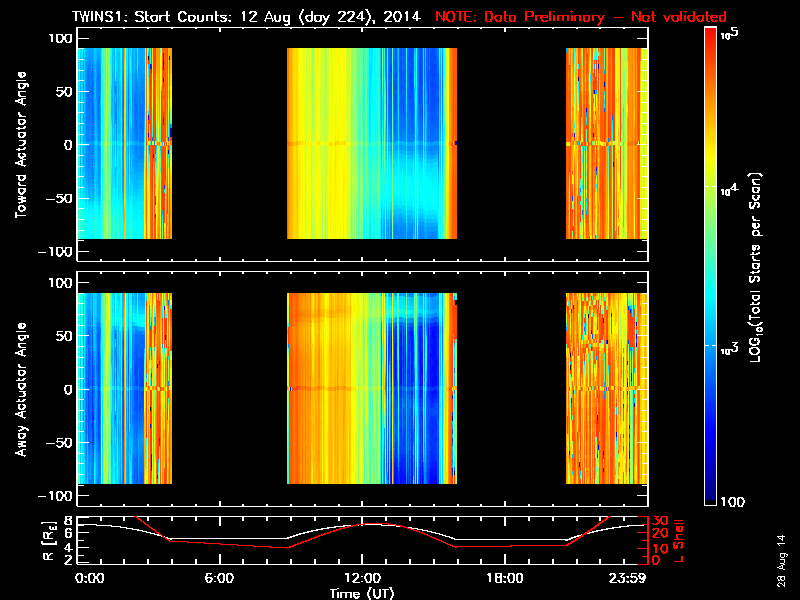Click the "12:00" time tick label
Viewport: 800px width, 600px height.
(362, 579)
